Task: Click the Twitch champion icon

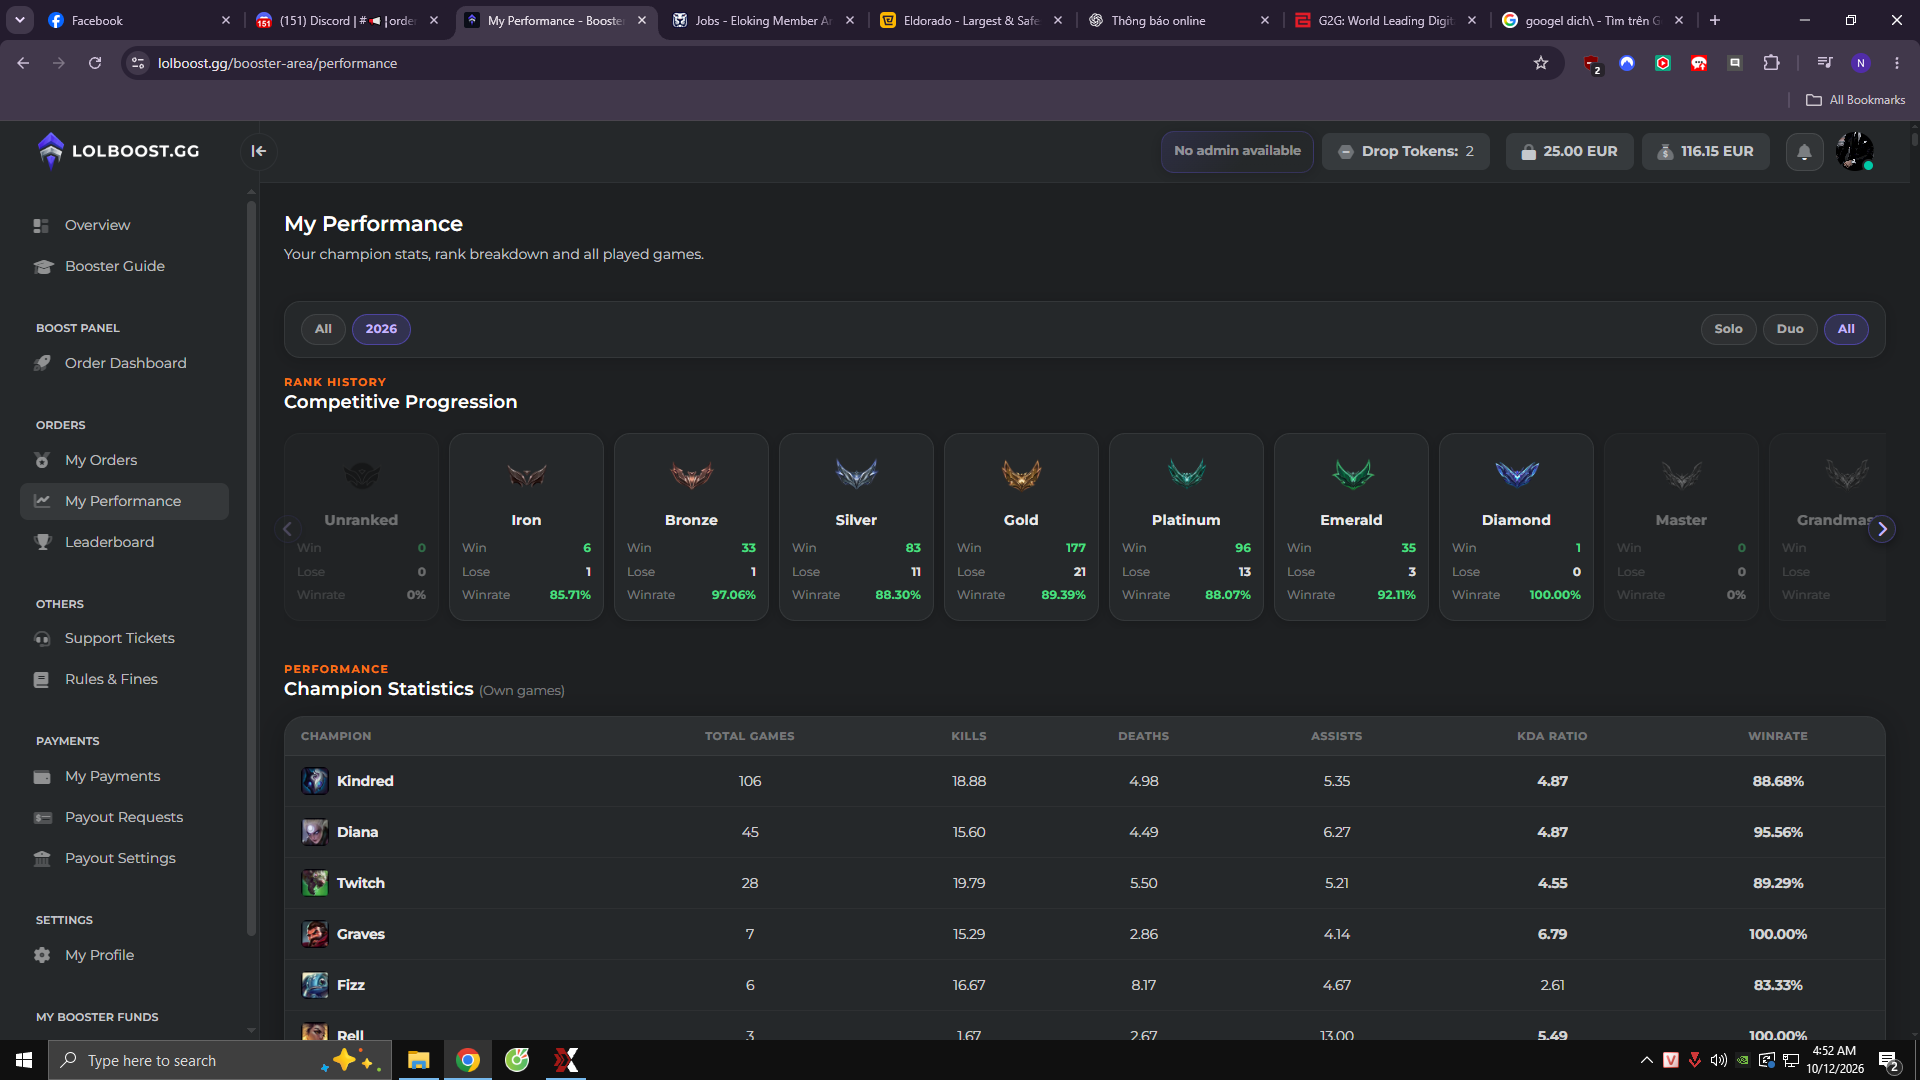Action: (x=315, y=883)
